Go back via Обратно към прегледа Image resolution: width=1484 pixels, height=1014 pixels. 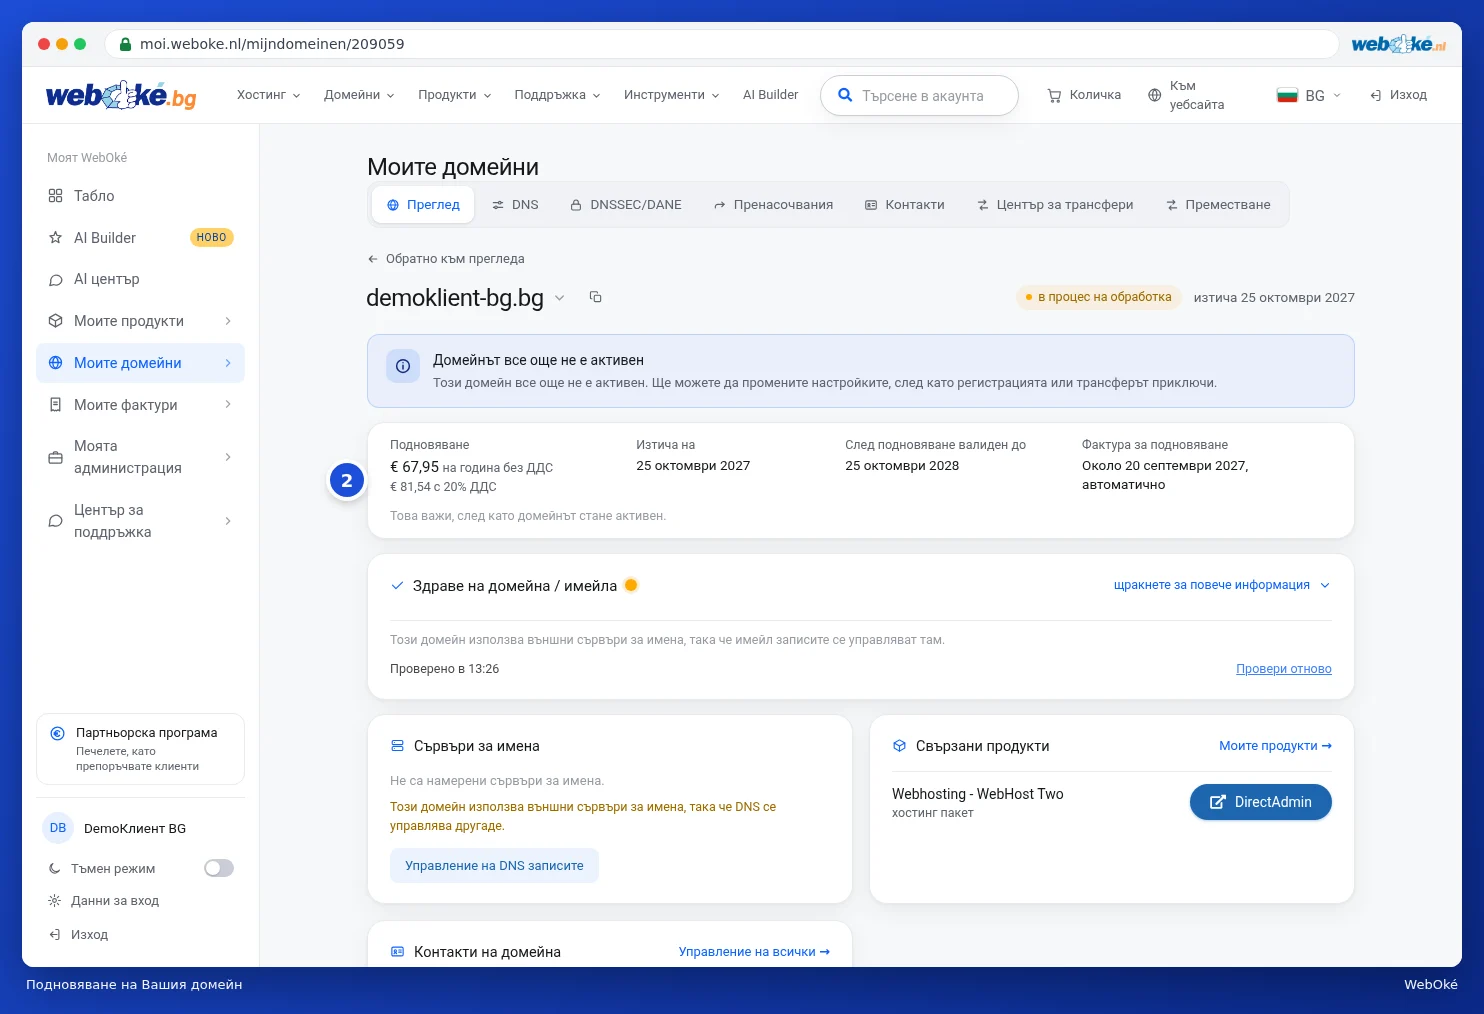click(x=446, y=259)
